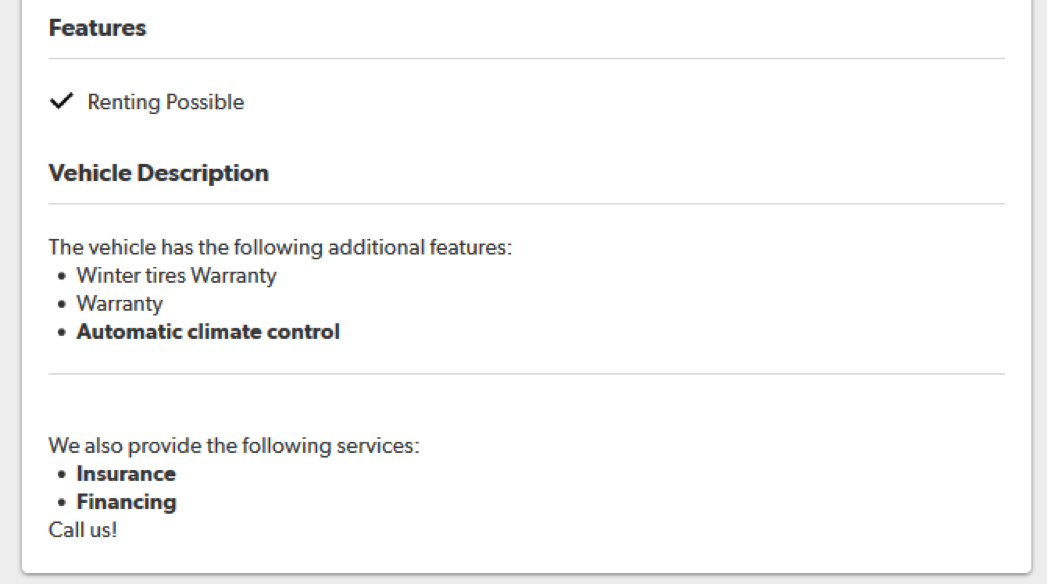Click the Winter tires Warranty list item
The width and height of the screenshot is (1047, 584).
click(176, 275)
